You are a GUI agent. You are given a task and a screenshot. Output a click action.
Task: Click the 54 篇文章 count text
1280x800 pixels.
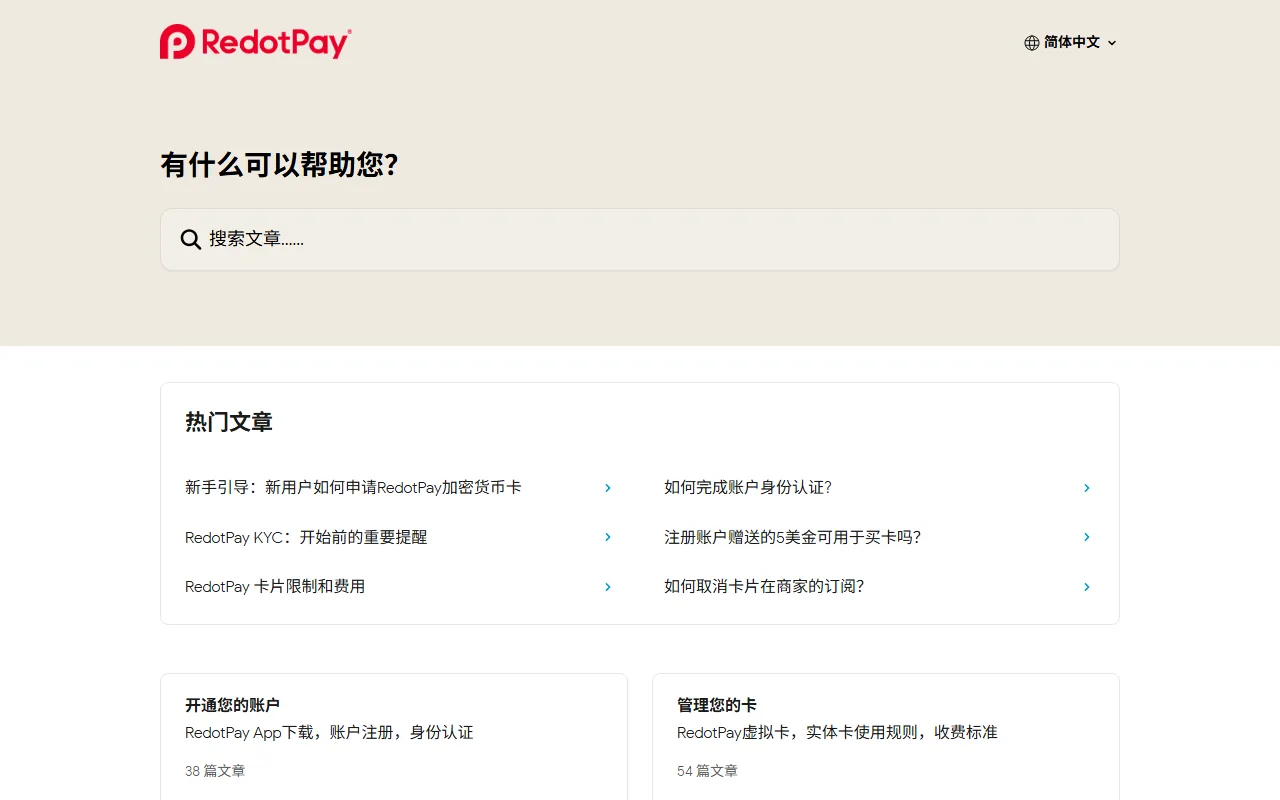point(707,771)
